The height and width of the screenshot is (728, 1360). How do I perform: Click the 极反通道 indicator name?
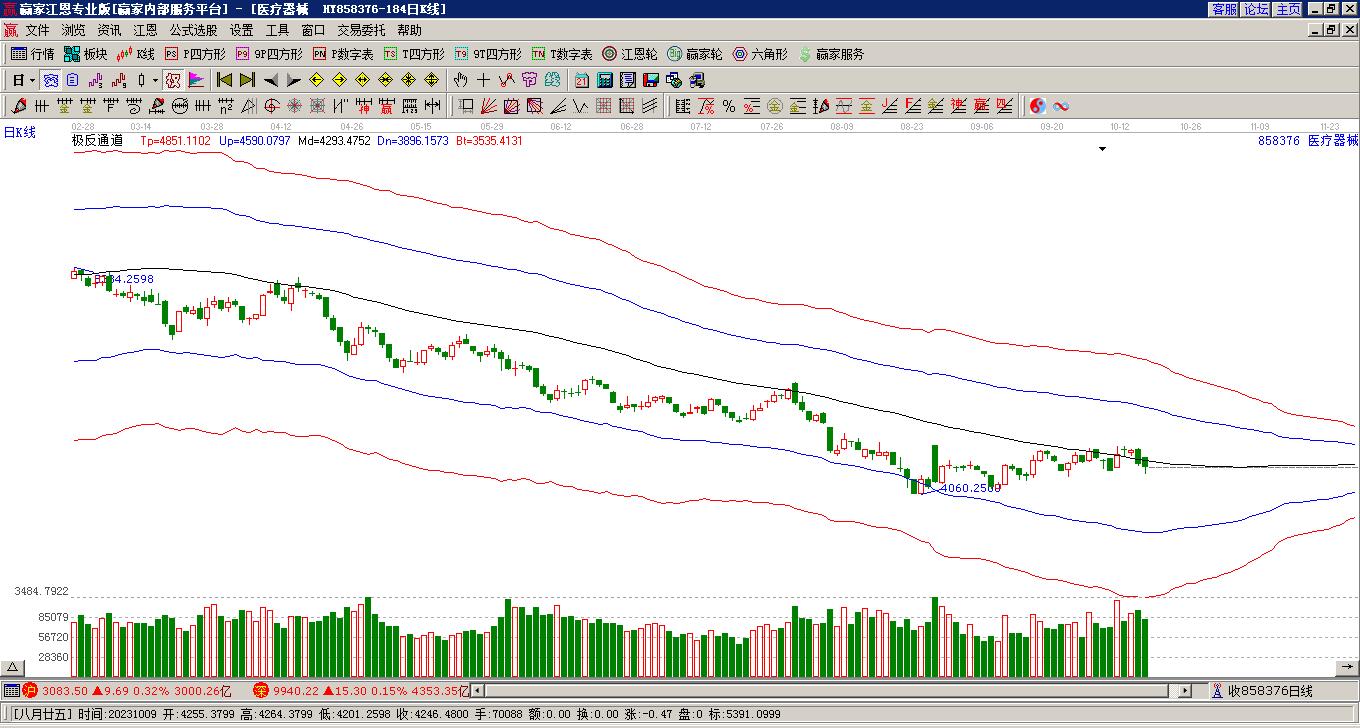(x=97, y=141)
